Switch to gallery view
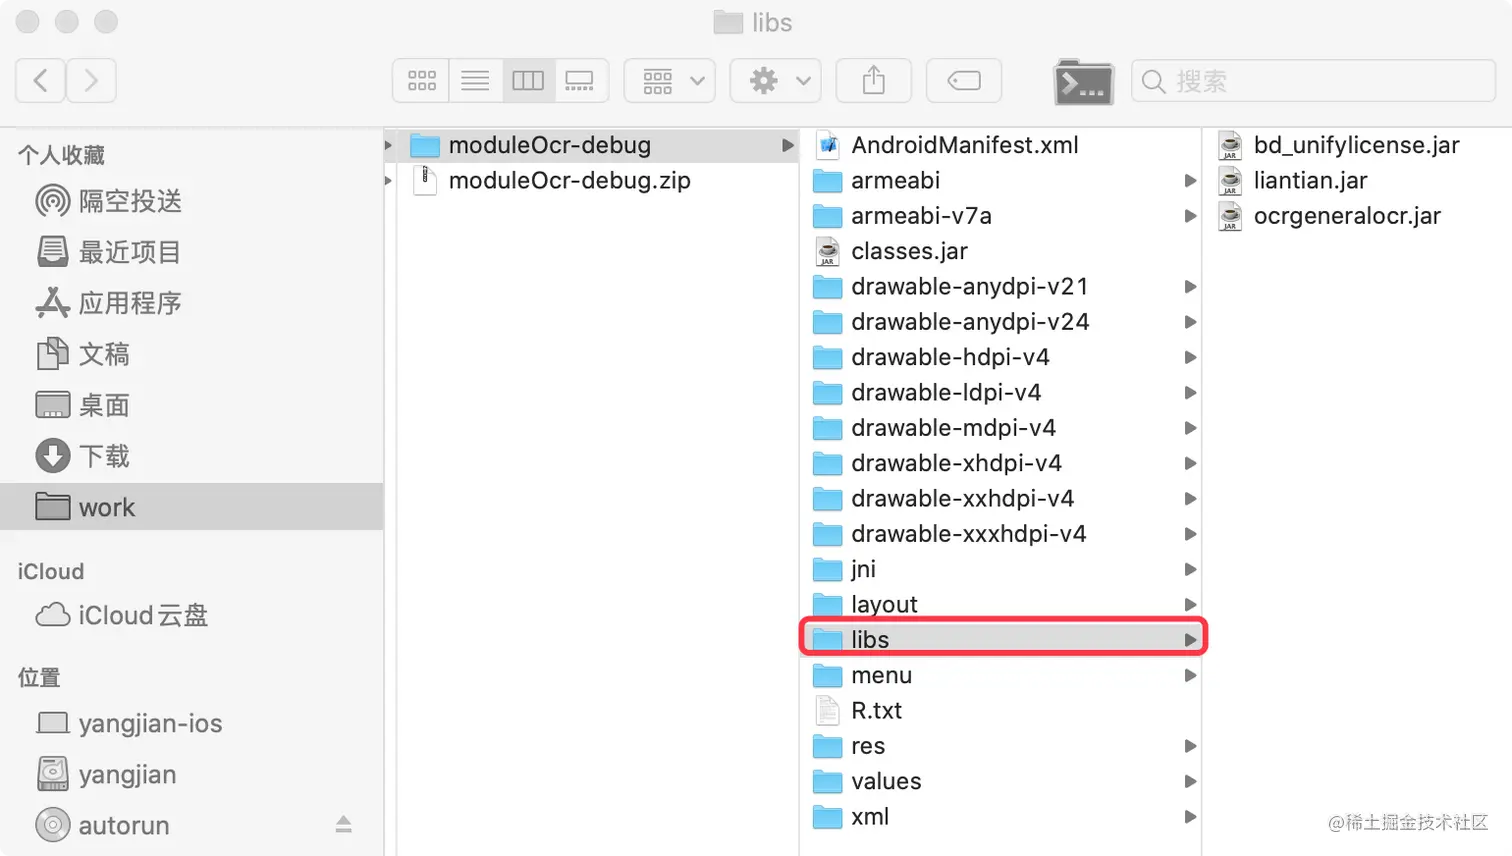The image size is (1512, 856). click(x=580, y=81)
